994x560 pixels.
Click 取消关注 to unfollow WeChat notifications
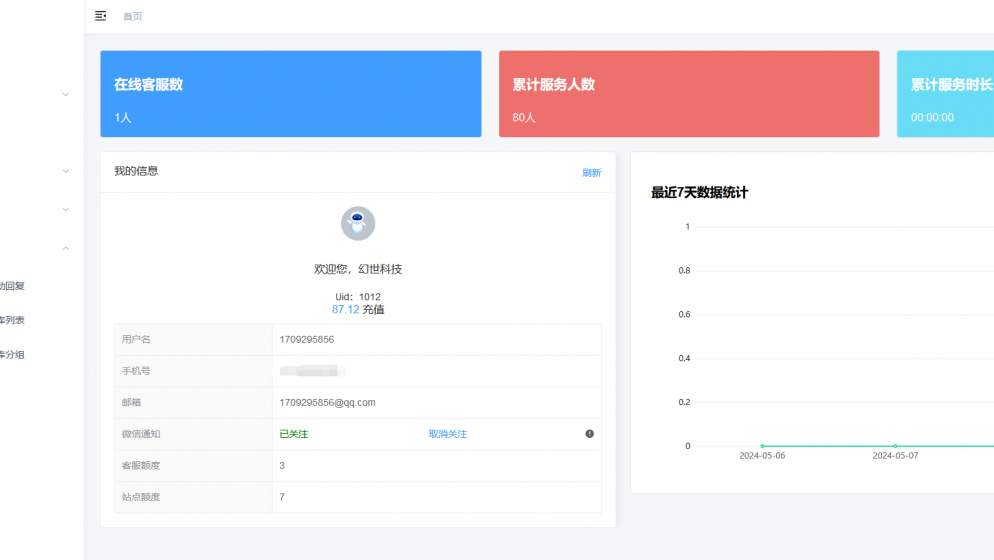(447, 434)
